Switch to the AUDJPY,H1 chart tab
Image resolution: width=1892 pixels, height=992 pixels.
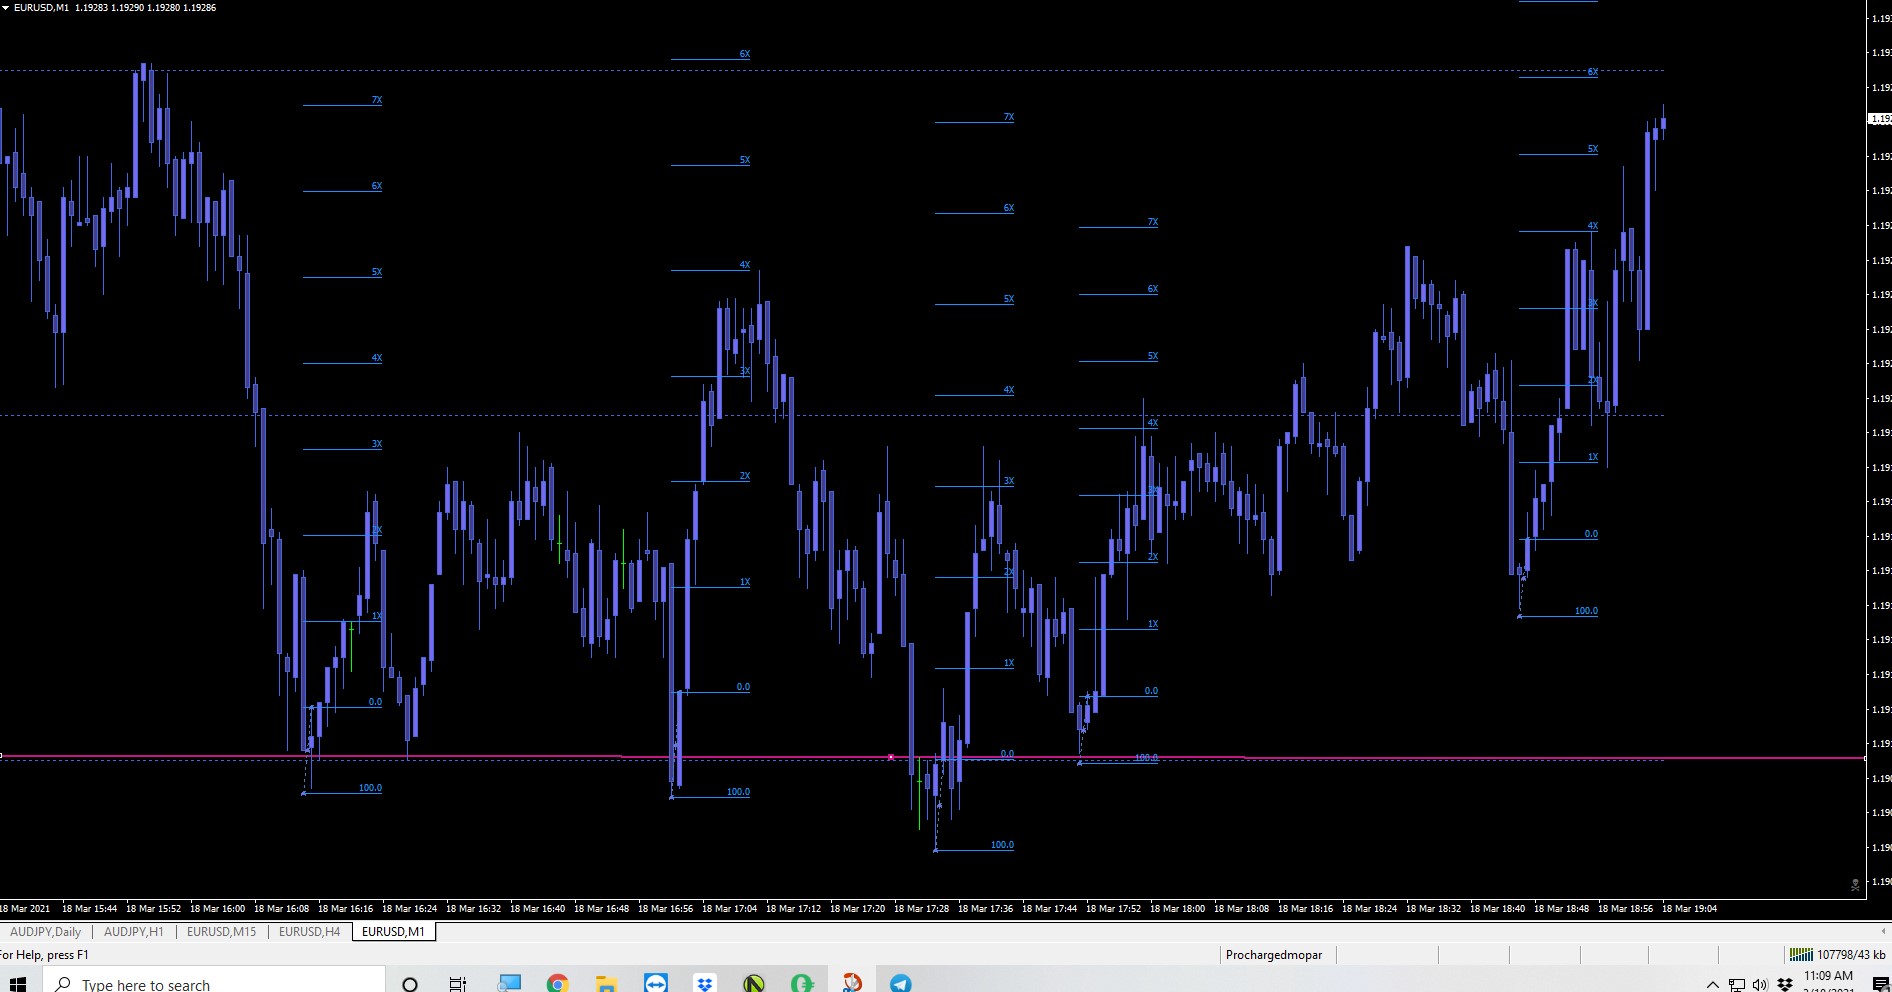tap(134, 932)
